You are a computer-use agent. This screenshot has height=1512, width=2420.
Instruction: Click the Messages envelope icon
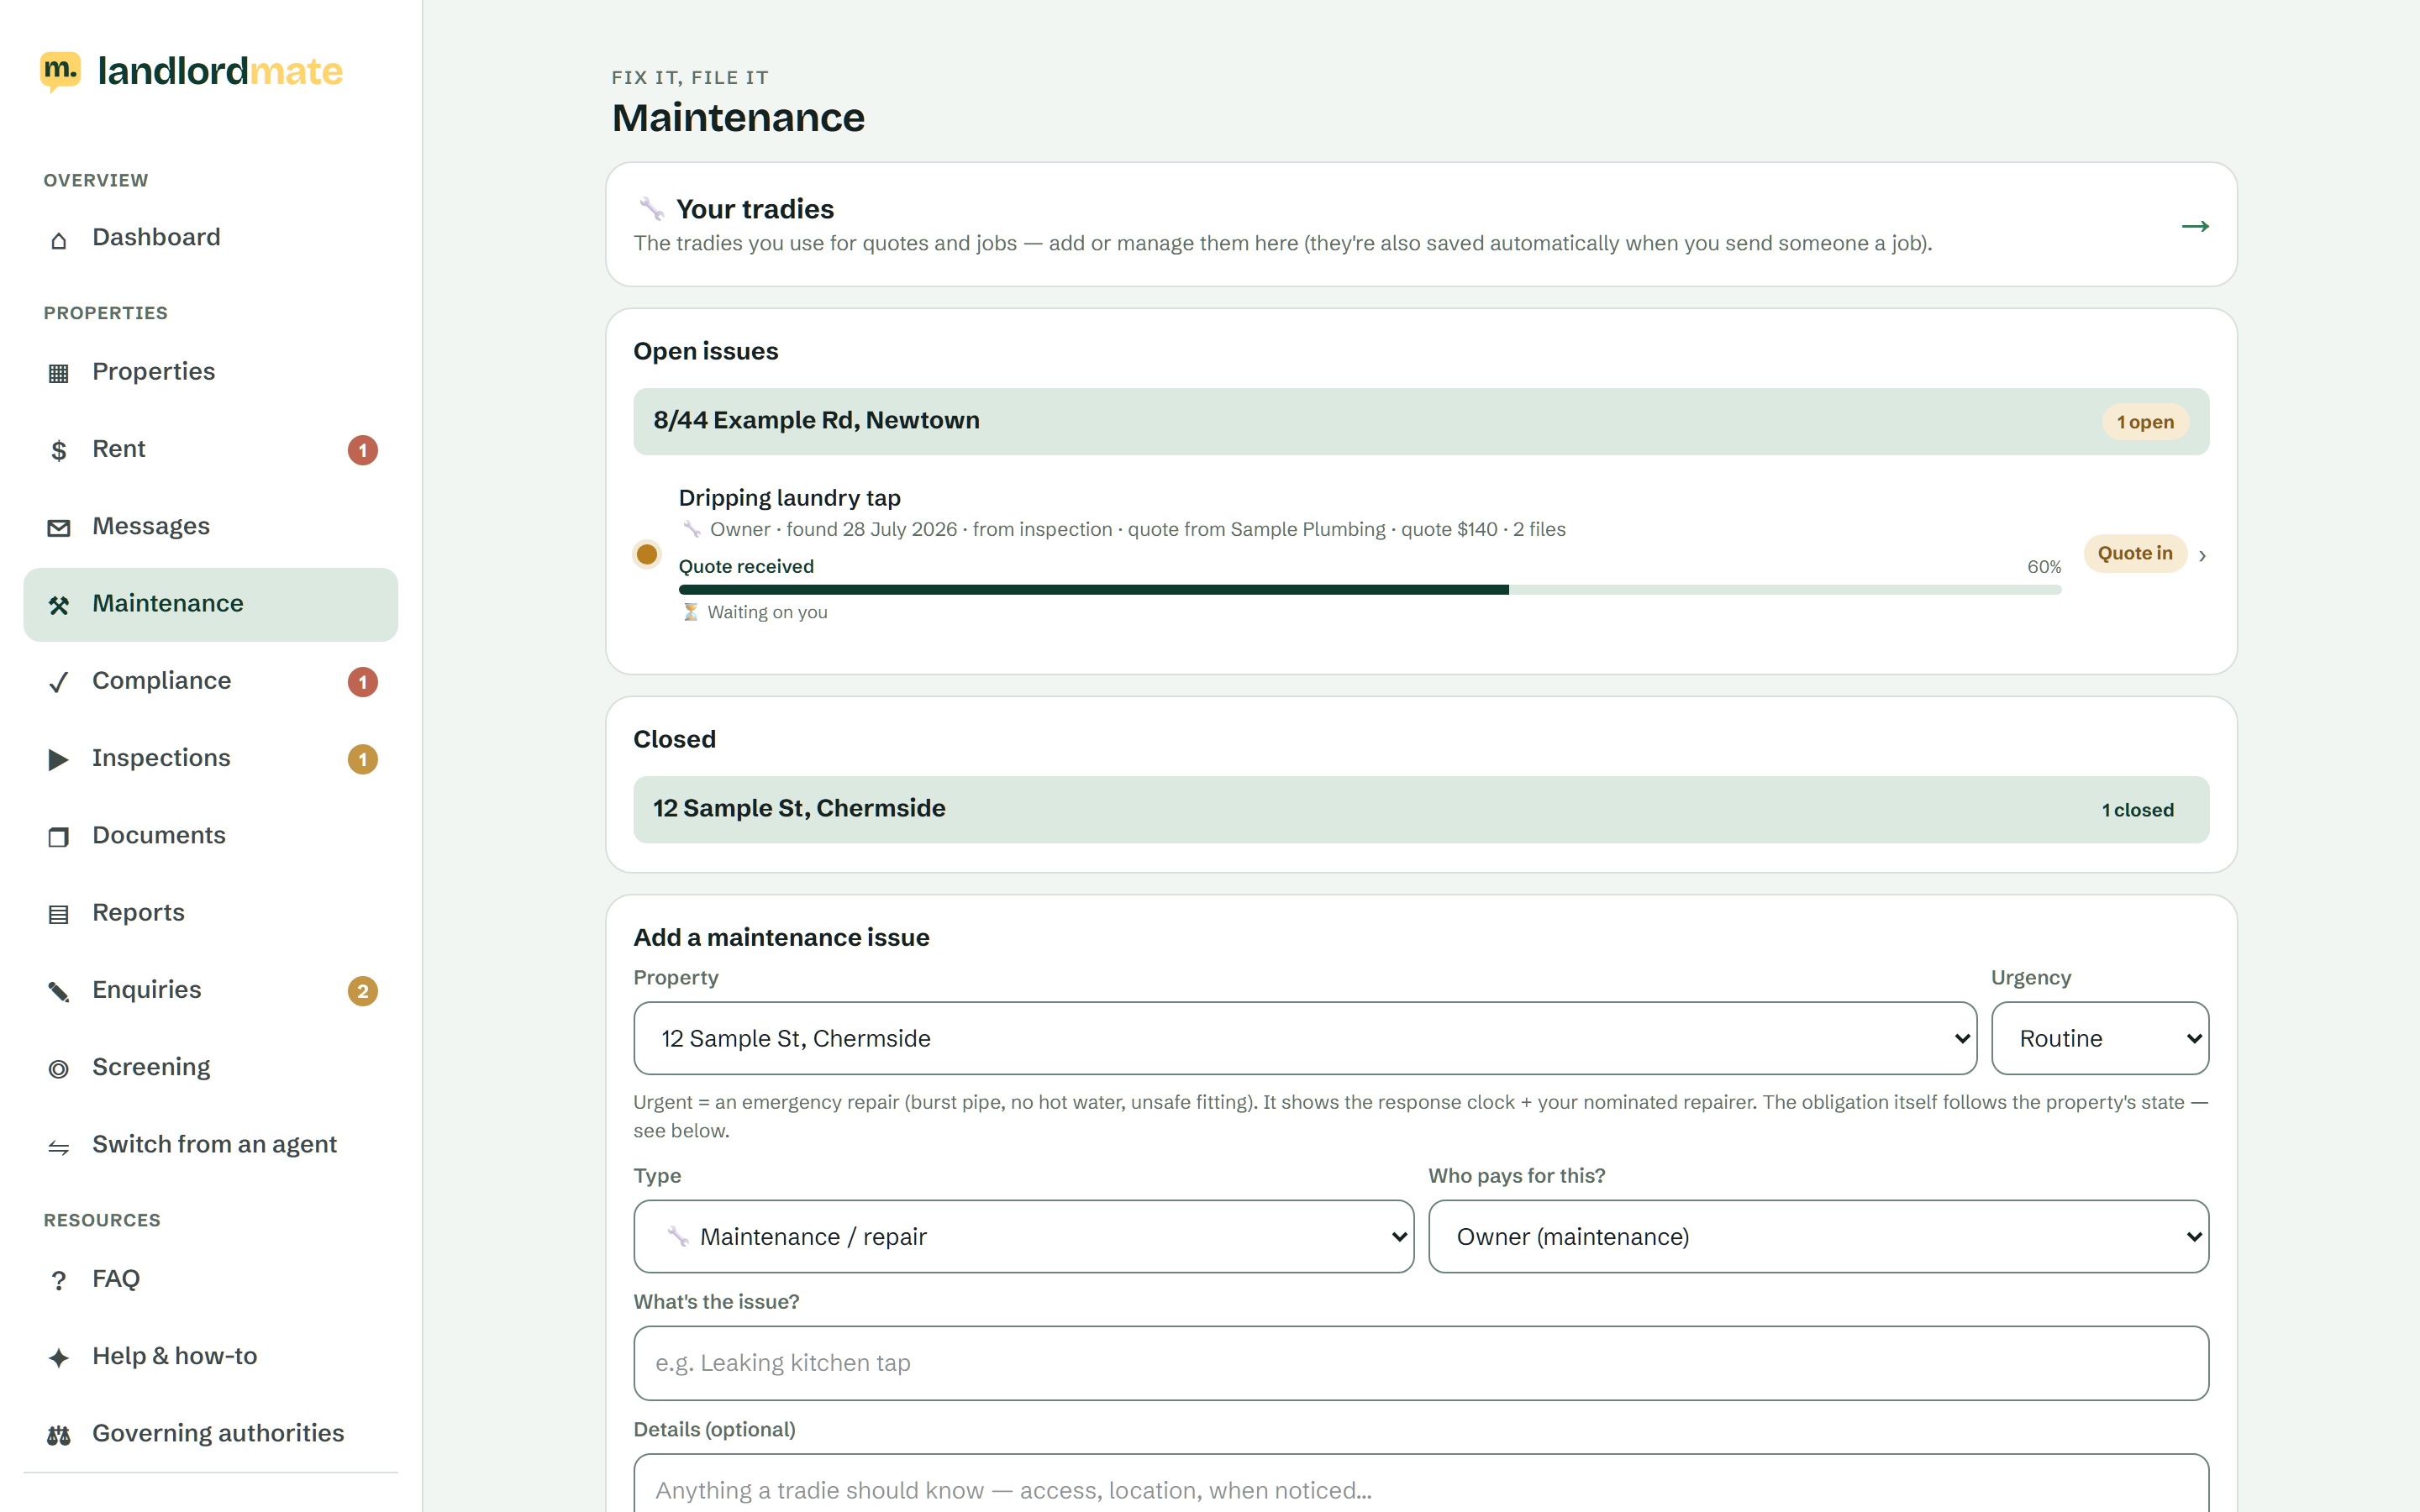(59, 528)
